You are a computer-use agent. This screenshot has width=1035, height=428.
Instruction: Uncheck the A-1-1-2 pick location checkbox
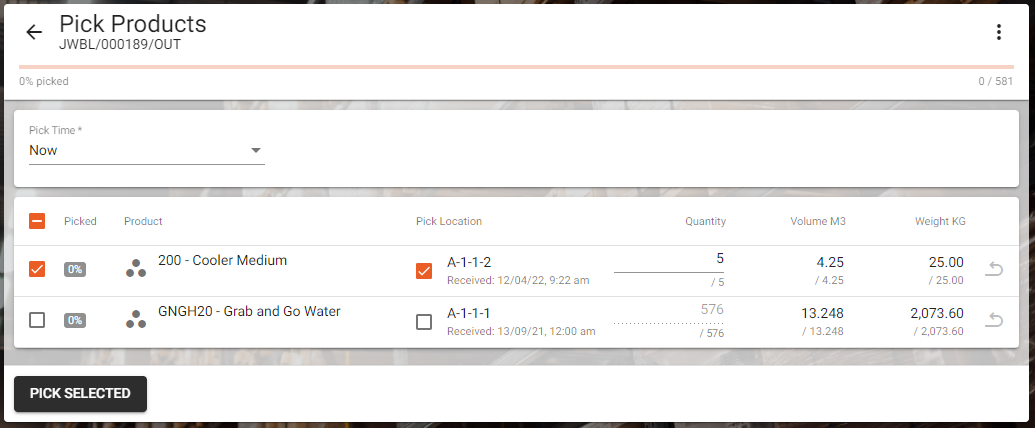(424, 271)
